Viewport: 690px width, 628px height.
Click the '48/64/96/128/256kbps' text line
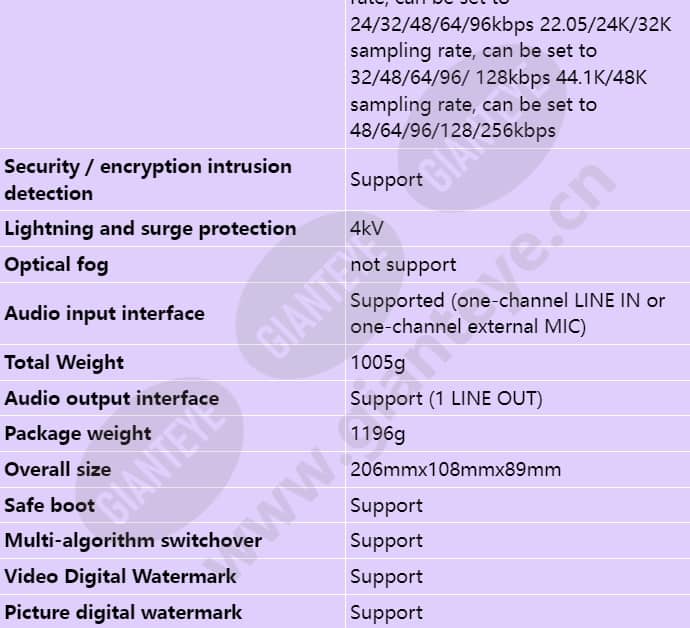point(453,131)
